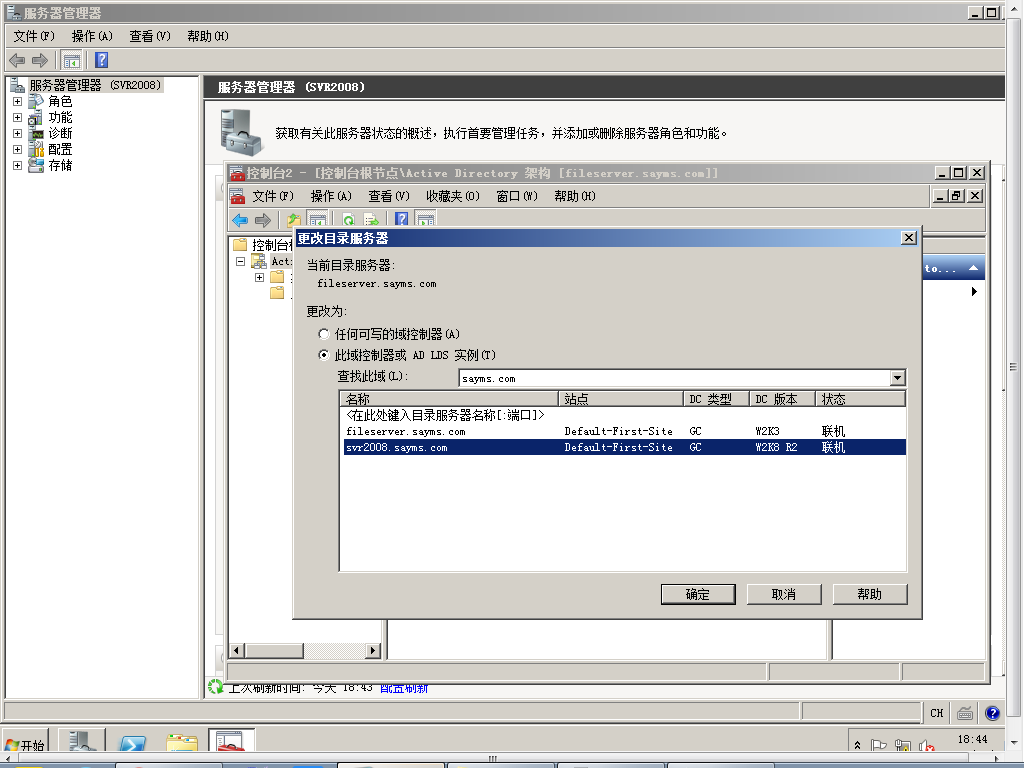This screenshot has height=768, width=1024.
Task: Click Show/Hide console tree toolbar icon
Action: pyautogui.click(x=72, y=60)
